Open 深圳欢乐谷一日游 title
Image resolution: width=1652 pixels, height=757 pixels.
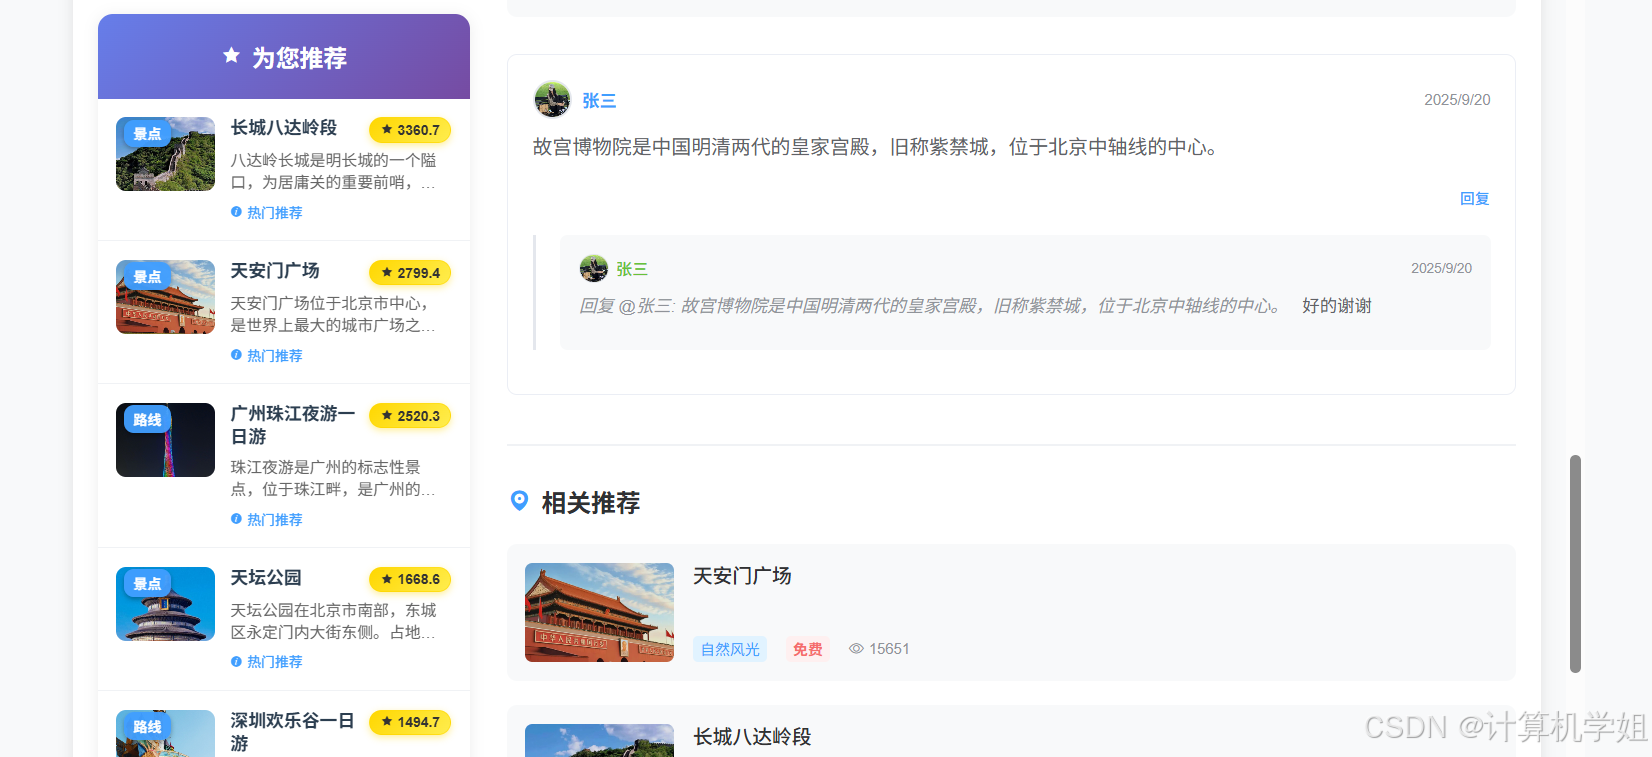[293, 732]
